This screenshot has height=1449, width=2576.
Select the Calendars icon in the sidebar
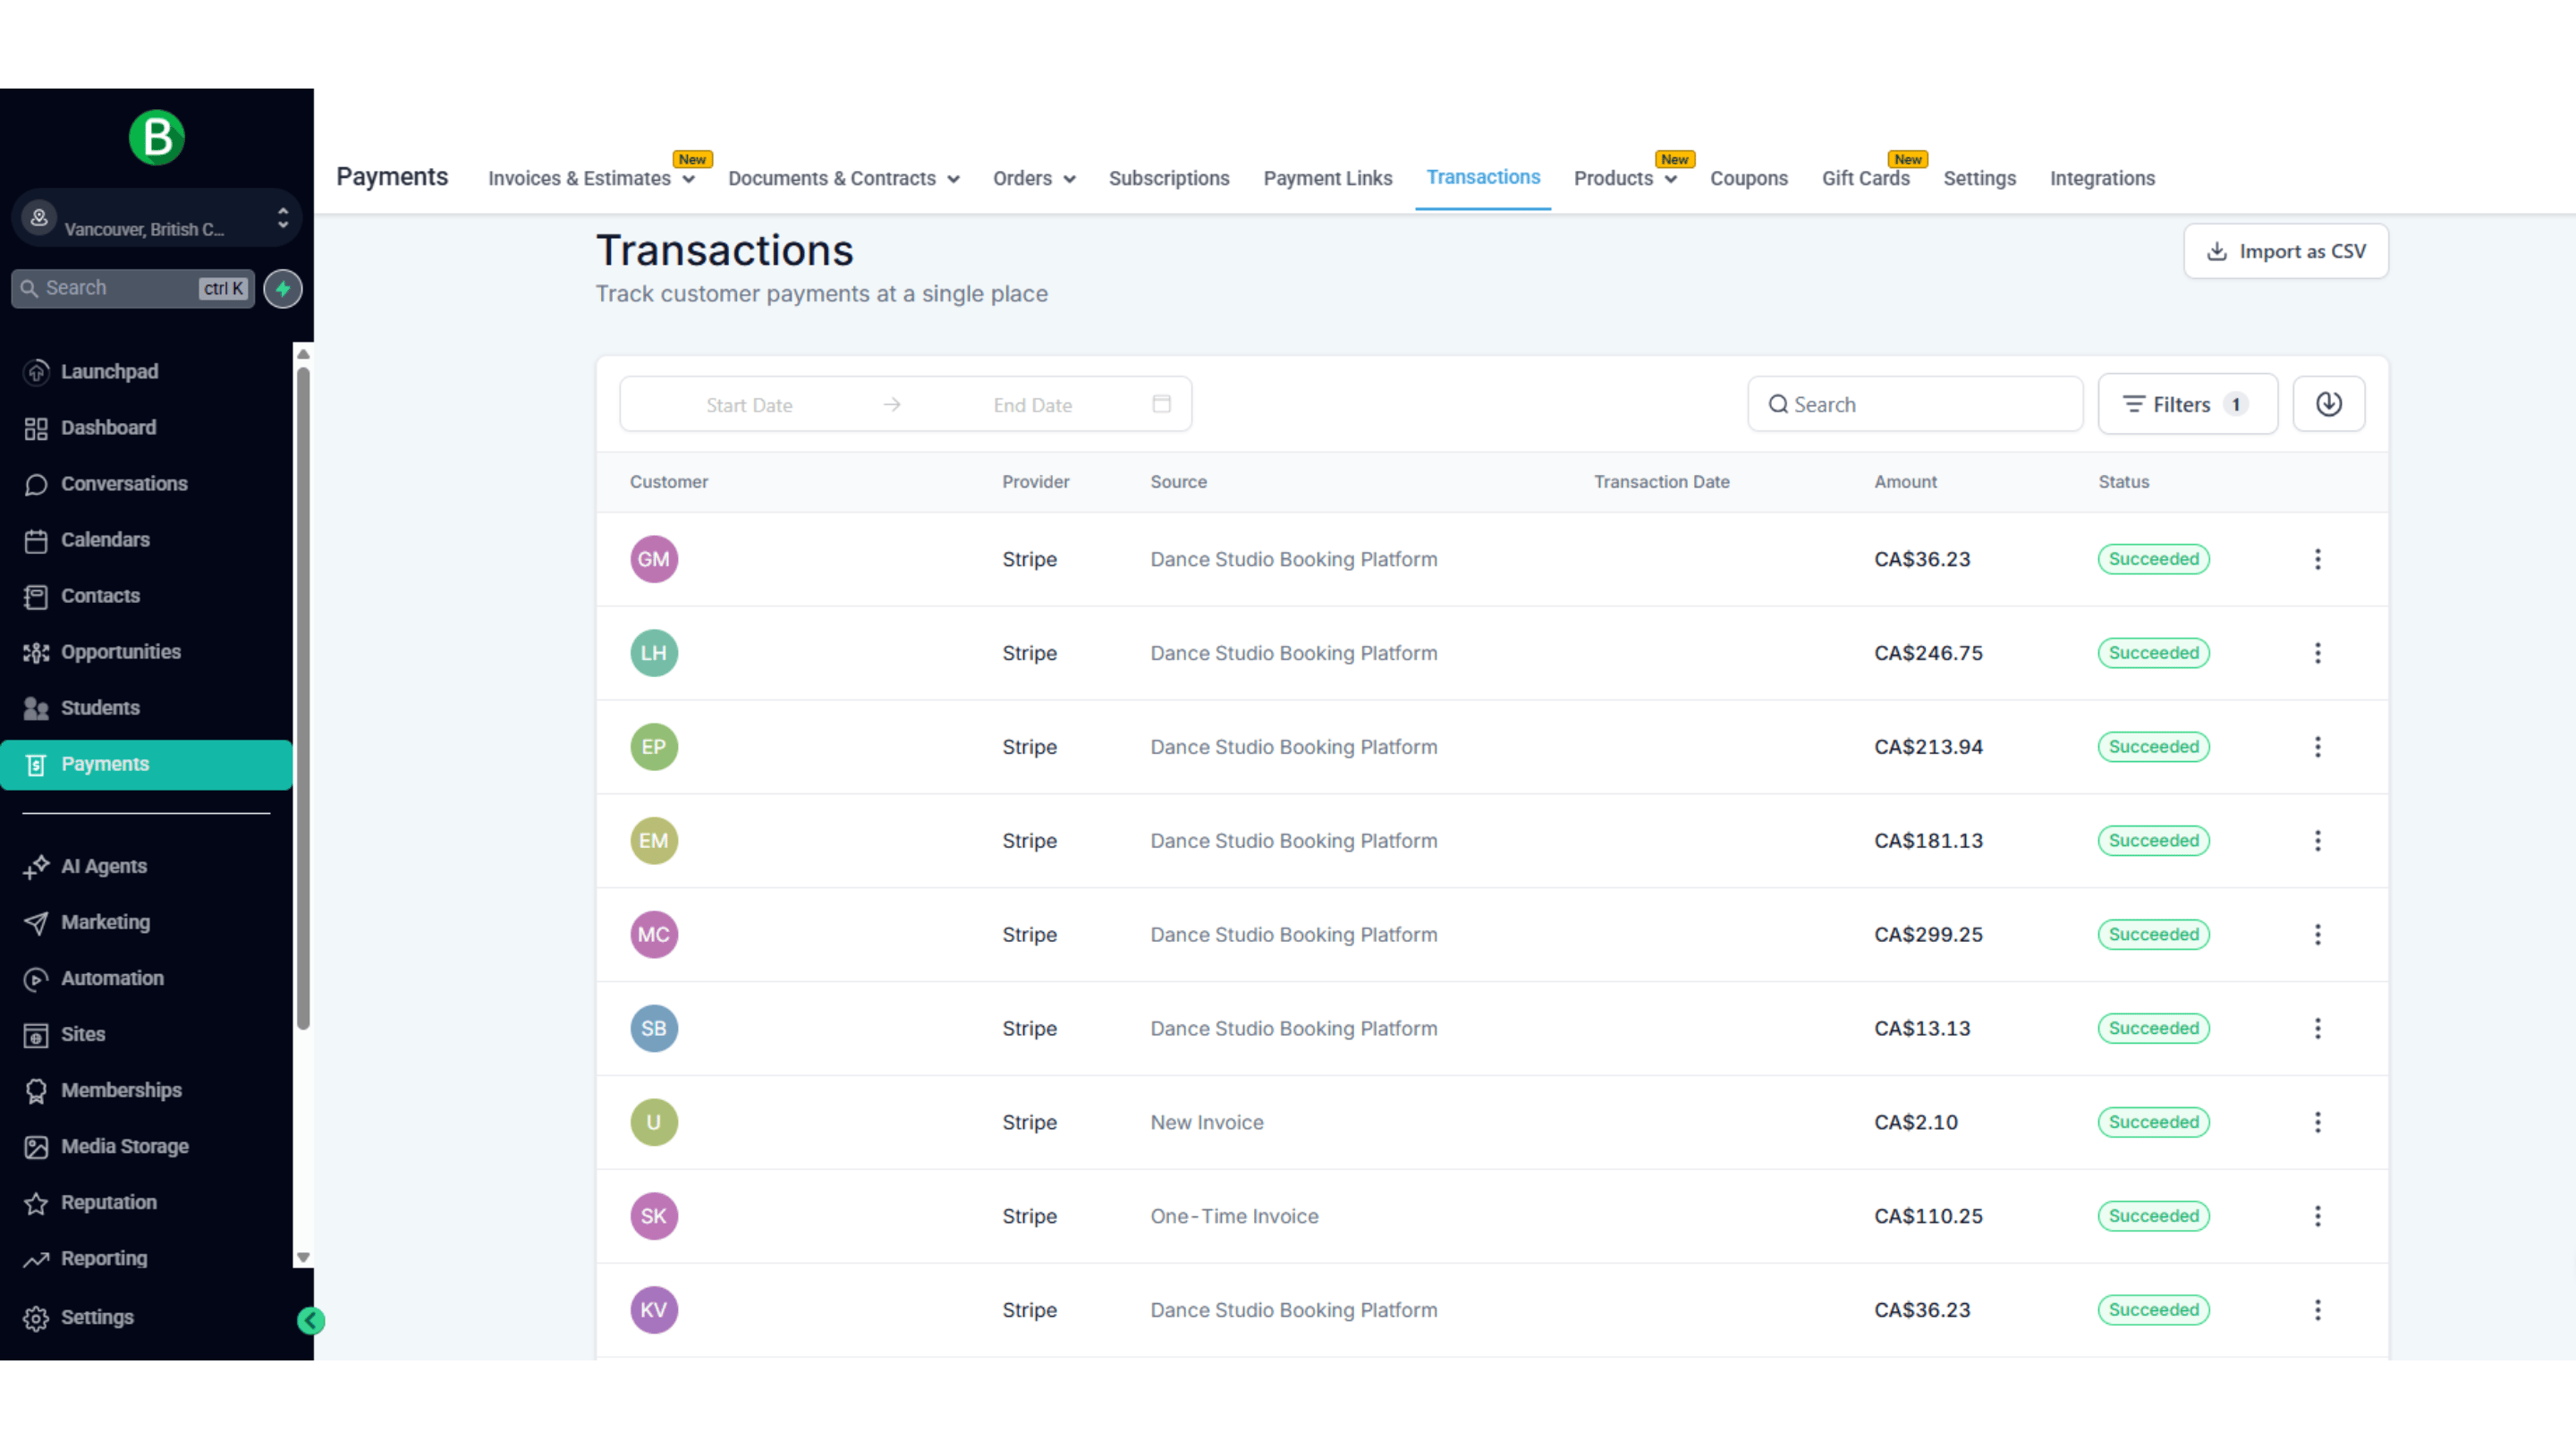(x=37, y=540)
